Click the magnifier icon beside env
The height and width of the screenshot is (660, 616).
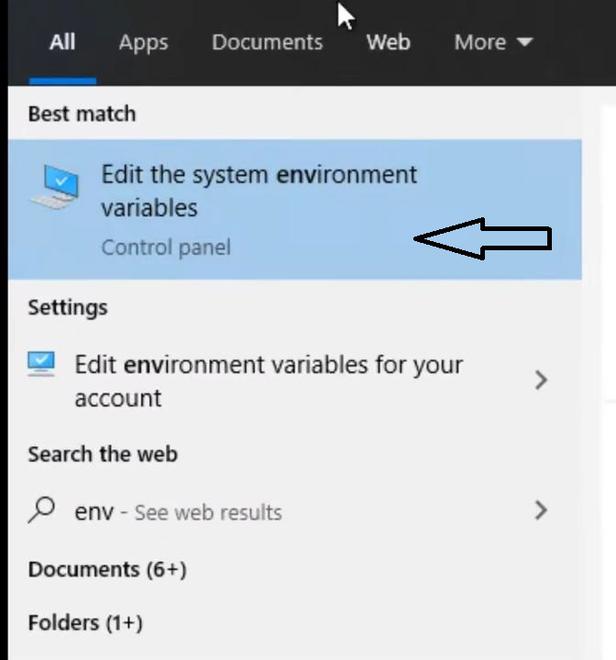(x=42, y=511)
